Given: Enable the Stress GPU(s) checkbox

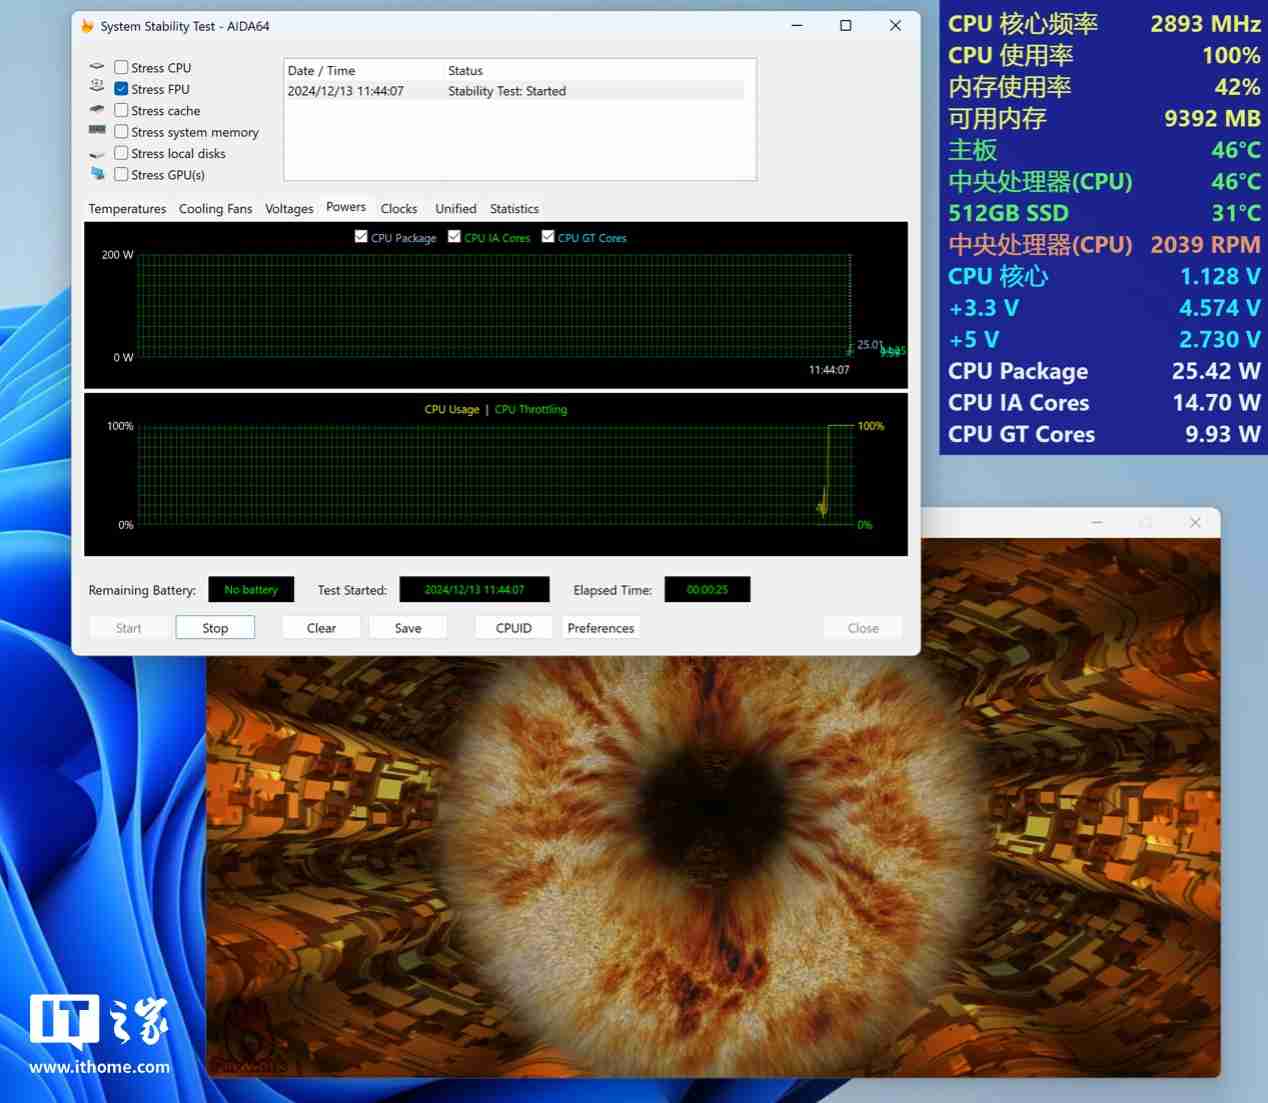Looking at the screenshot, I should tap(121, 175).
